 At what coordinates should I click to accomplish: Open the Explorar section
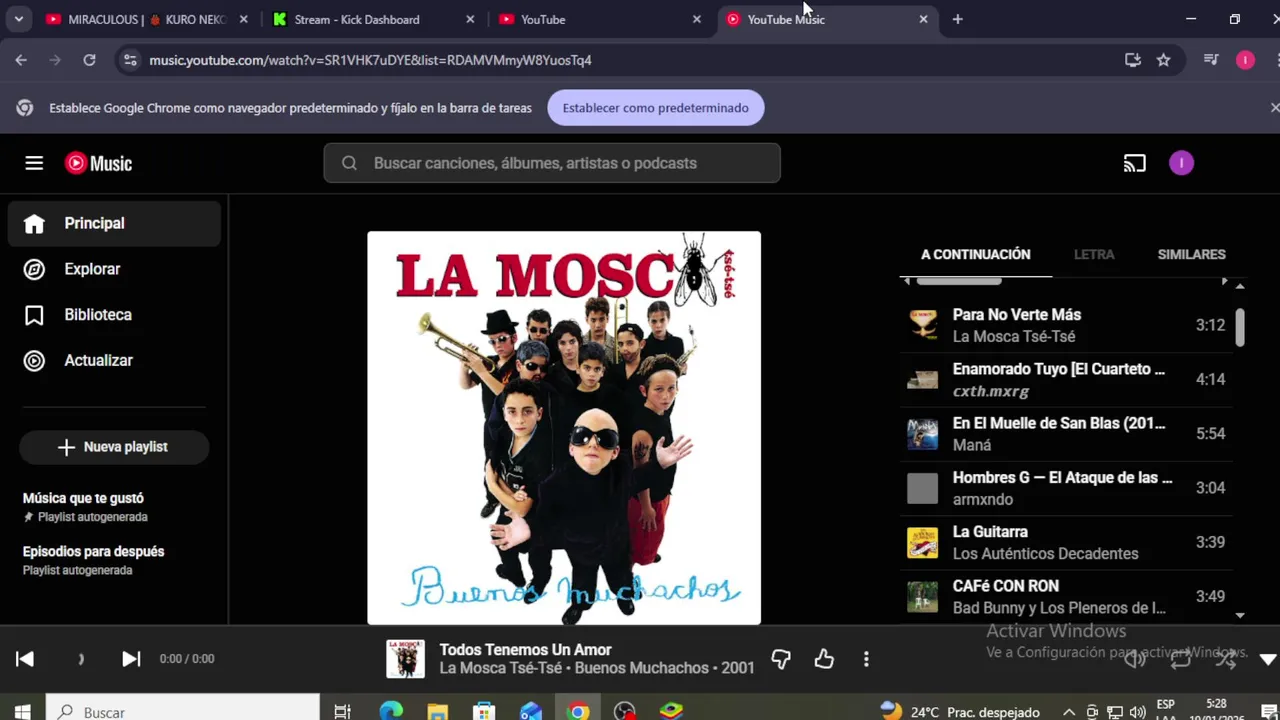tap(114, 269)
